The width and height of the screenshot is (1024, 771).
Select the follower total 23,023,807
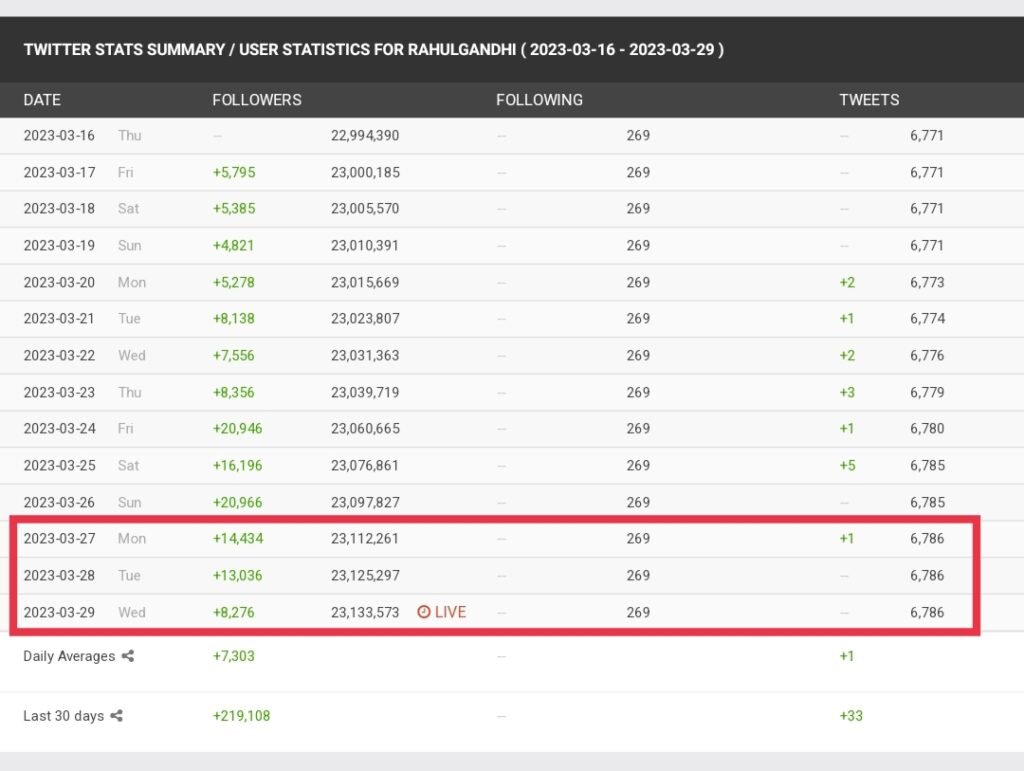point(365,319)
